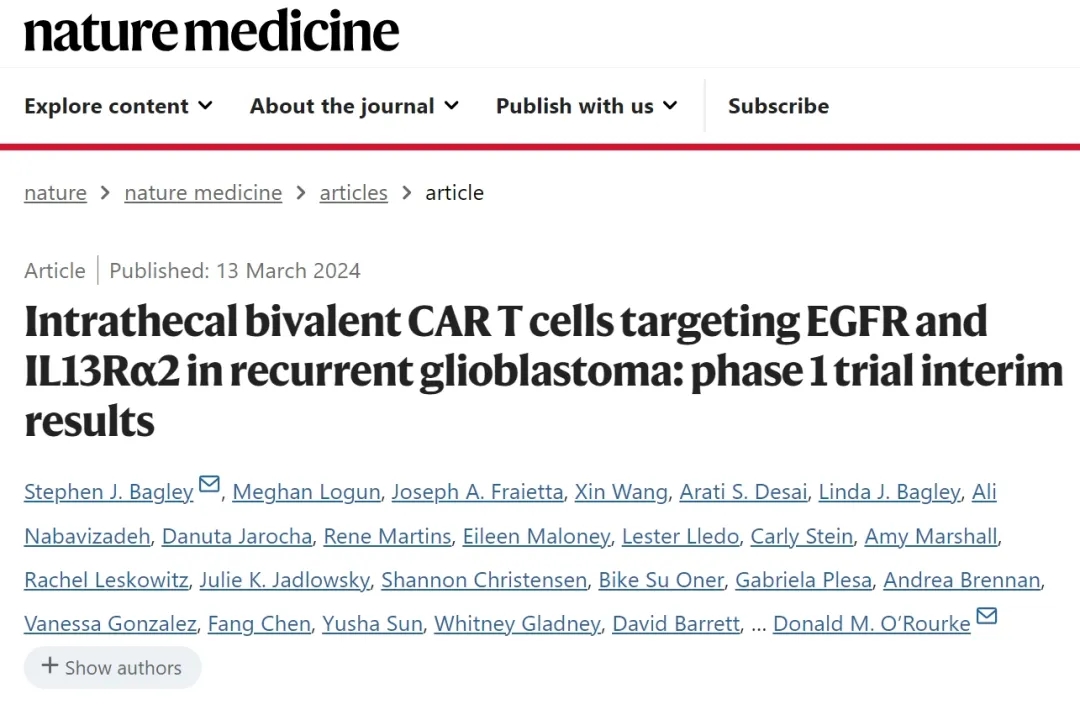The width and height of the screenshot is (1080, 704).
Task: Navigate to the articles breadcrumb
Action: pos(353,193)
